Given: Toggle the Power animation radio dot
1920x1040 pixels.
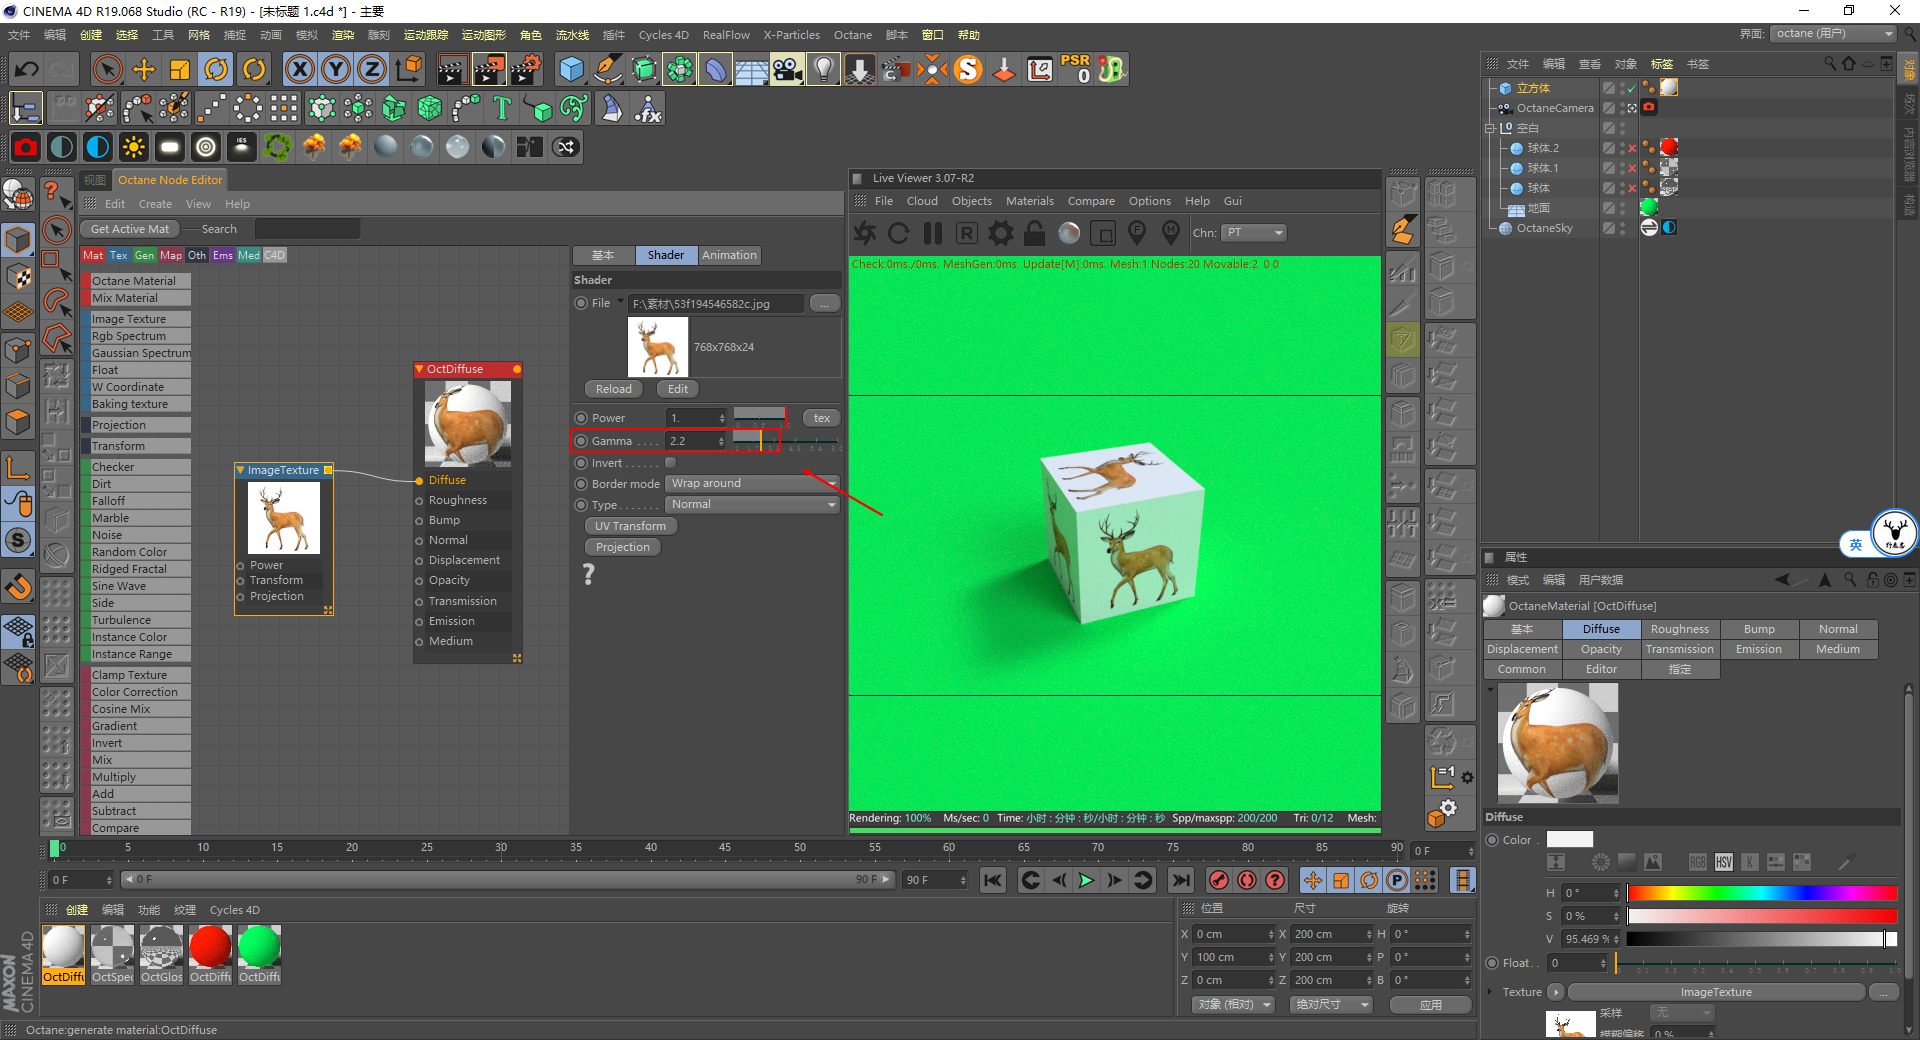Looking at the screenshot, I should (x=581, y=418).
